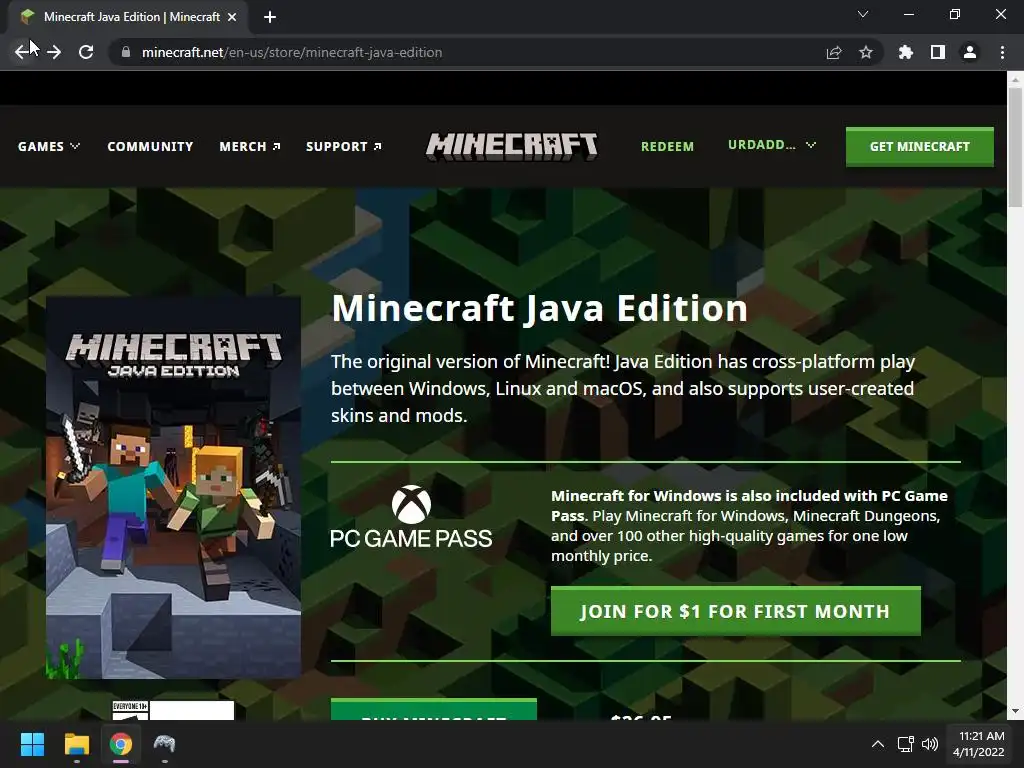Viewport: 1024px width, 768px height.
Task: Close the Minecraft Java Edition tab
Action: click(x=232, y=17)
